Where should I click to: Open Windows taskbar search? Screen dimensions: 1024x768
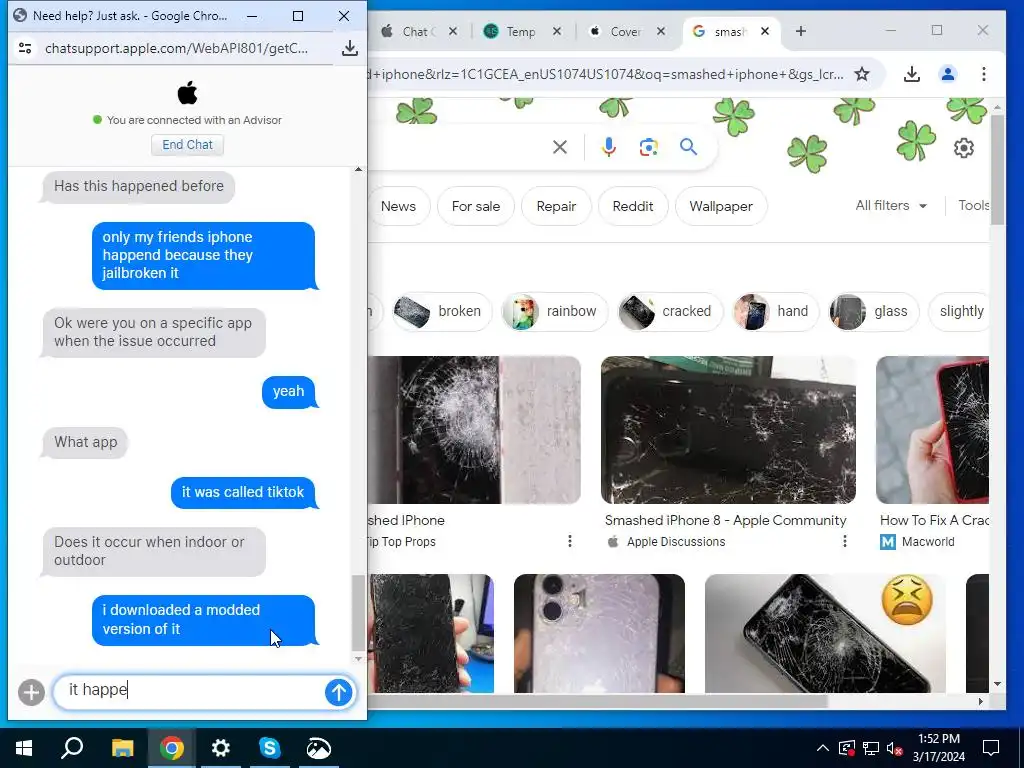[72, 748]
